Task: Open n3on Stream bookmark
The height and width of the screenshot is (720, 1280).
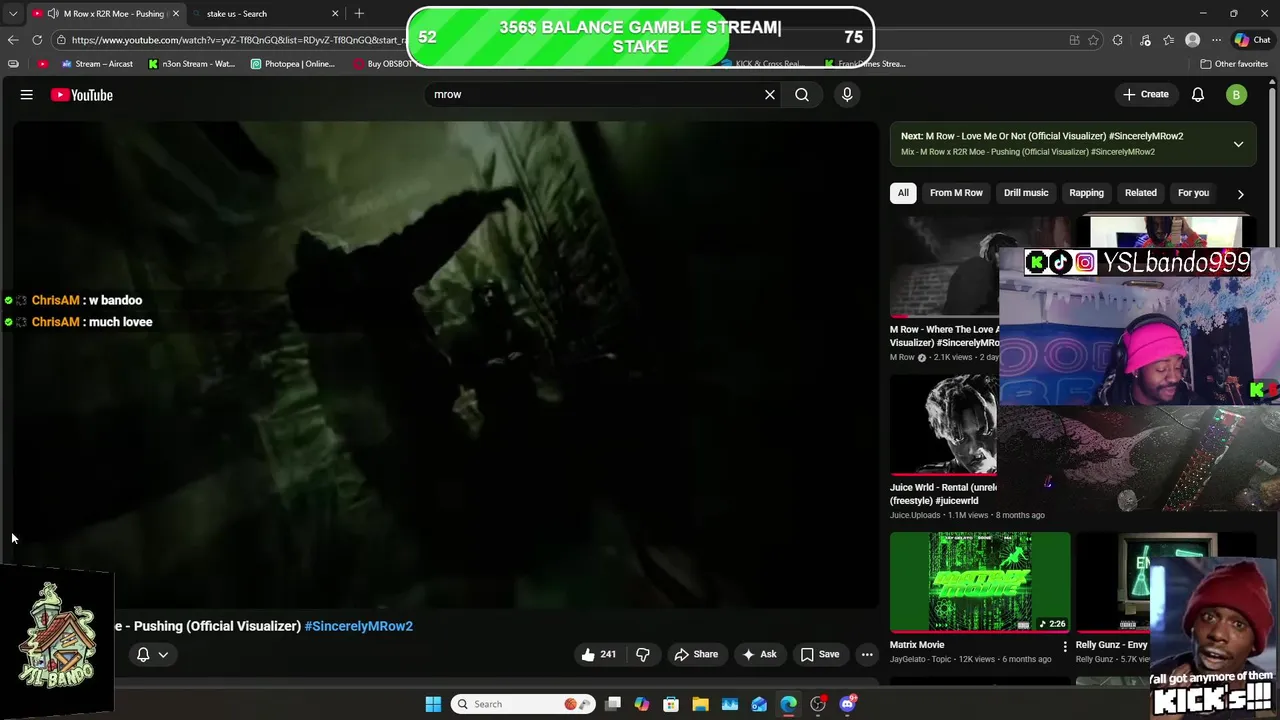Action: [191, 64]
